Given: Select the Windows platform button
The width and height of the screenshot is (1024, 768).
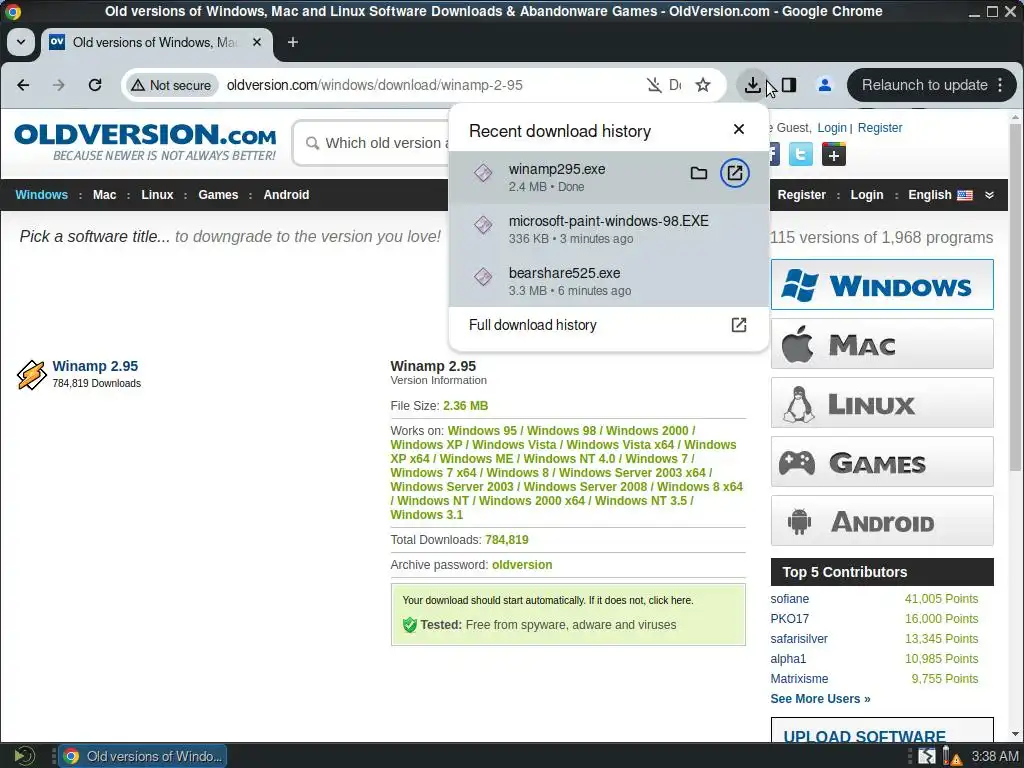Looking at the screenshot, I should [882, 285].
